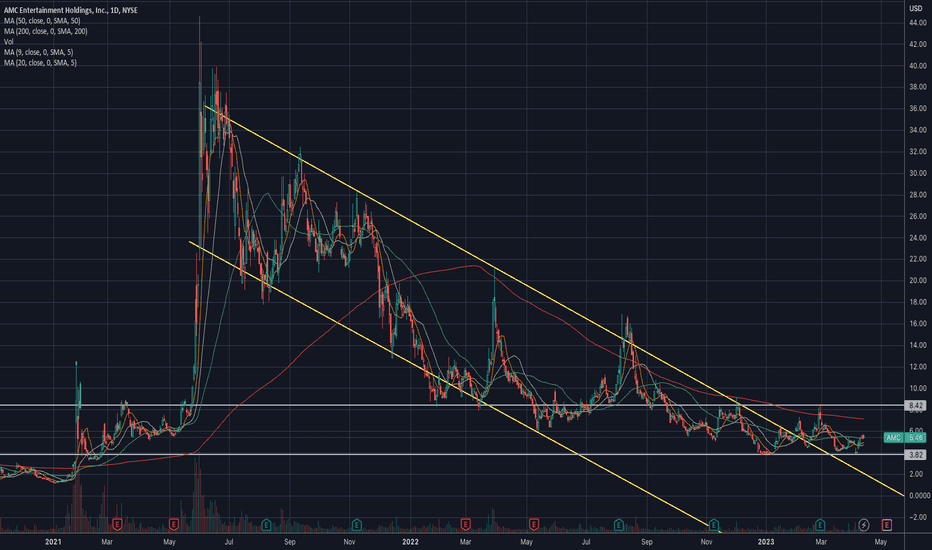Click the USD currency label

(915, 8)
